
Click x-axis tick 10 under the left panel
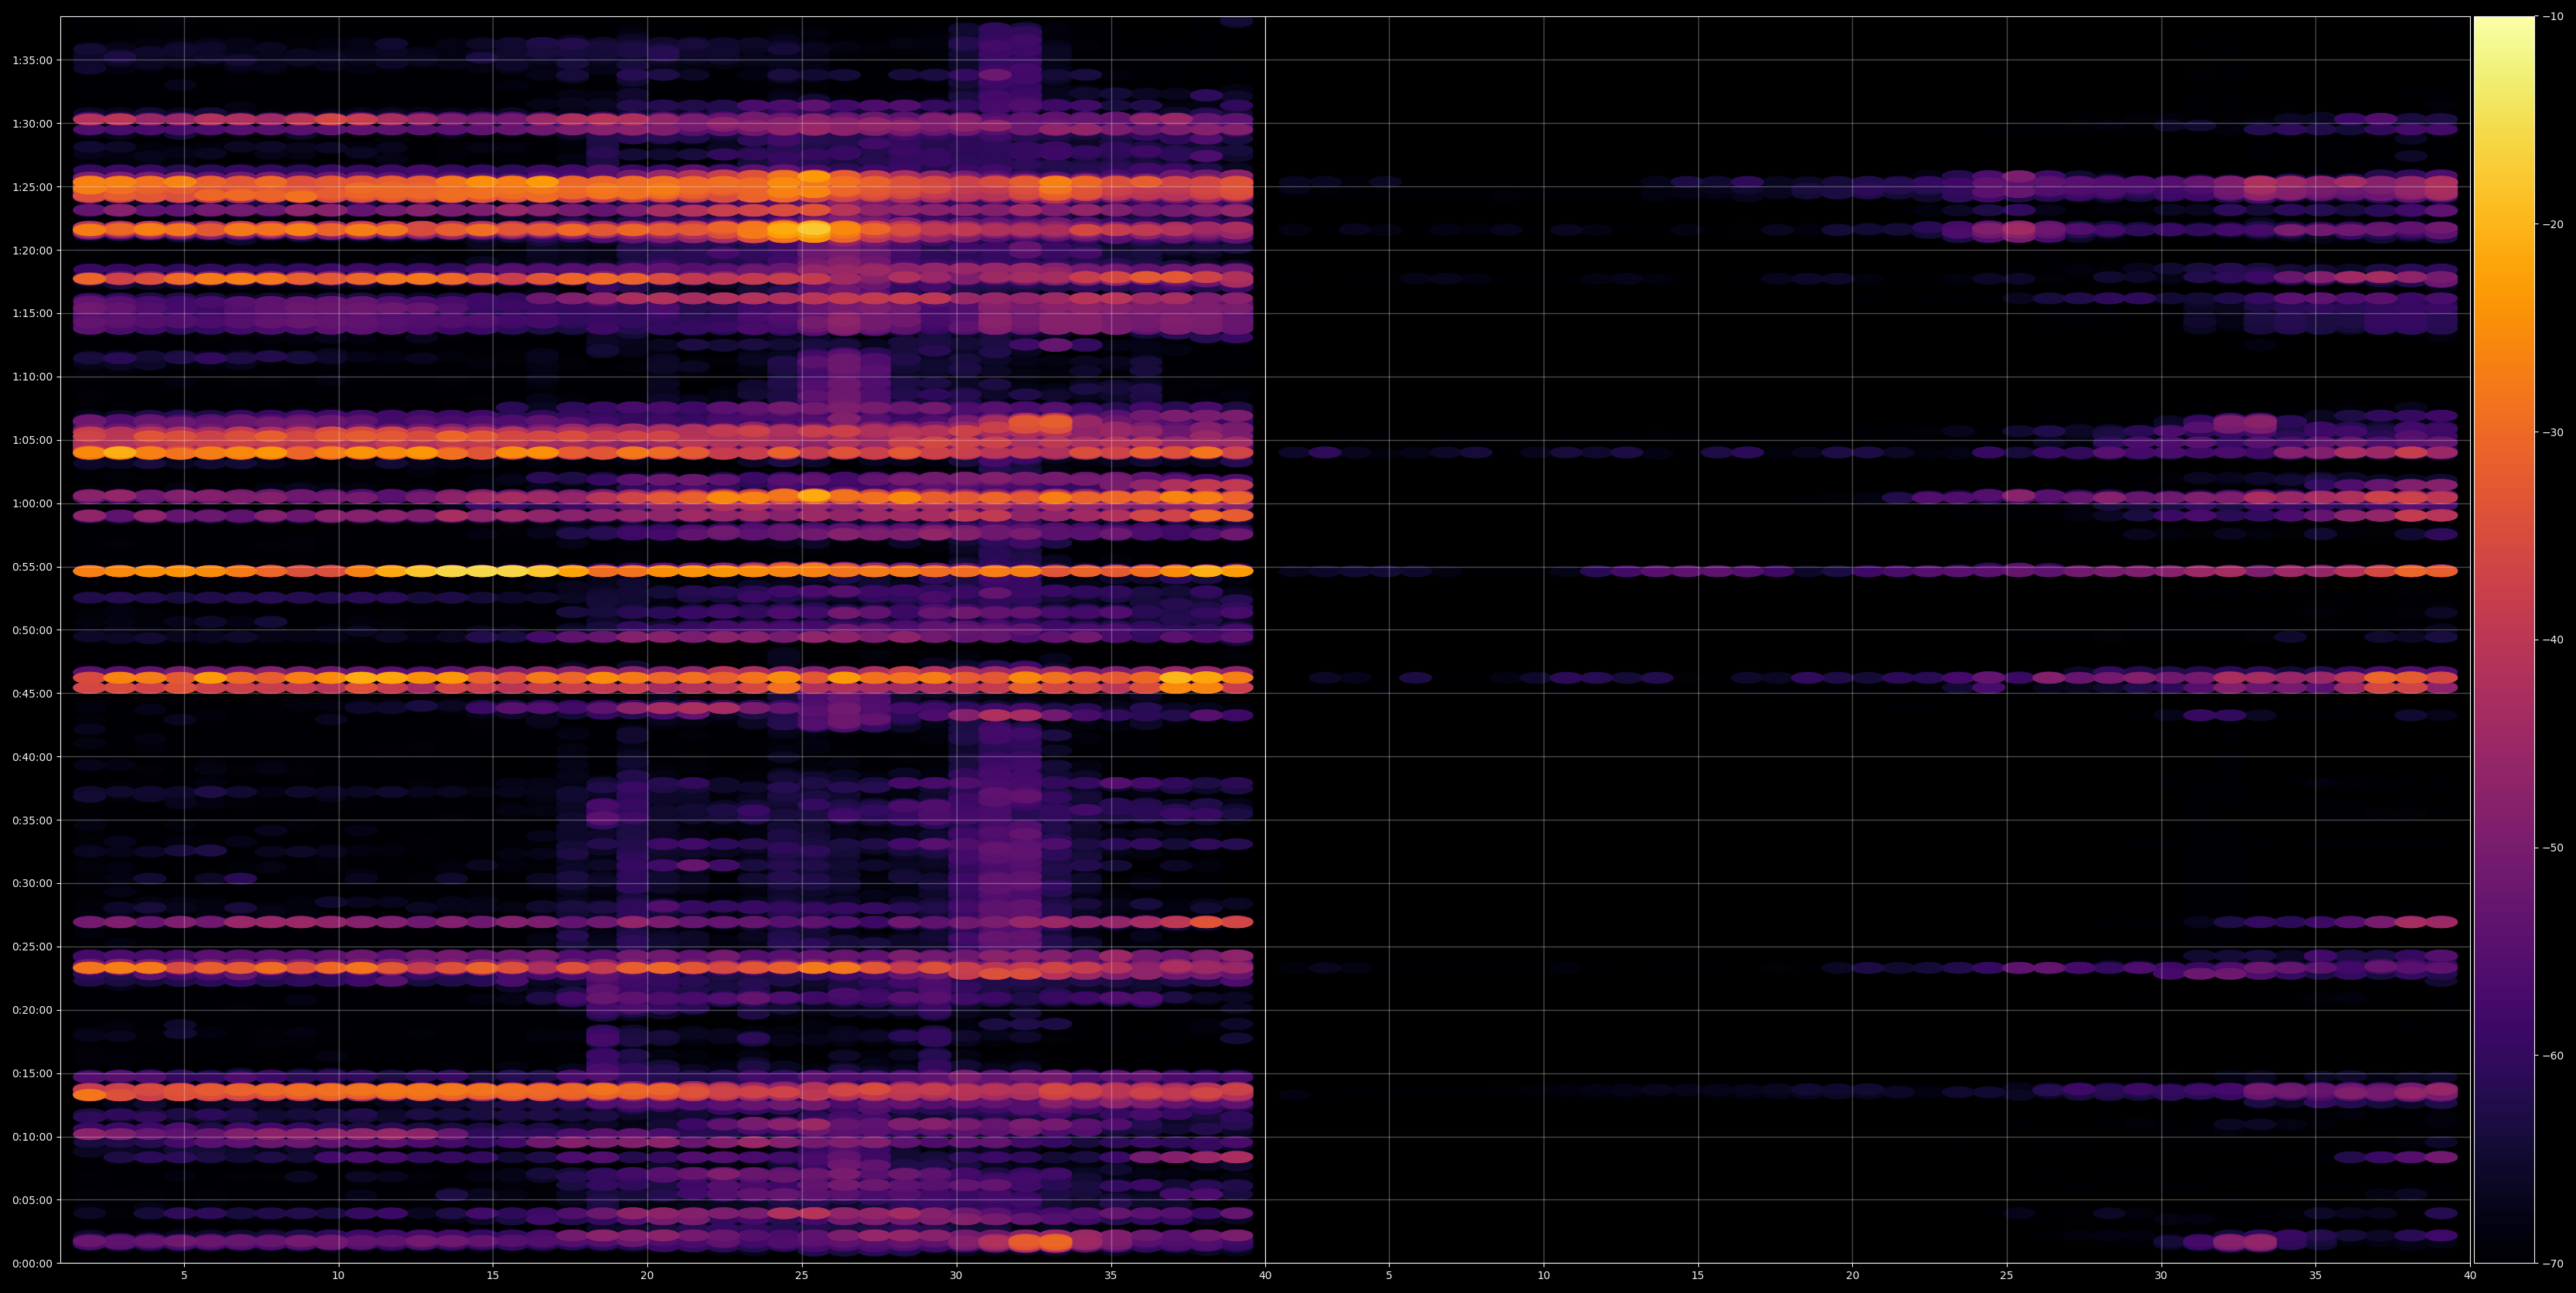pyautogui.click(x=338, y=1276)
